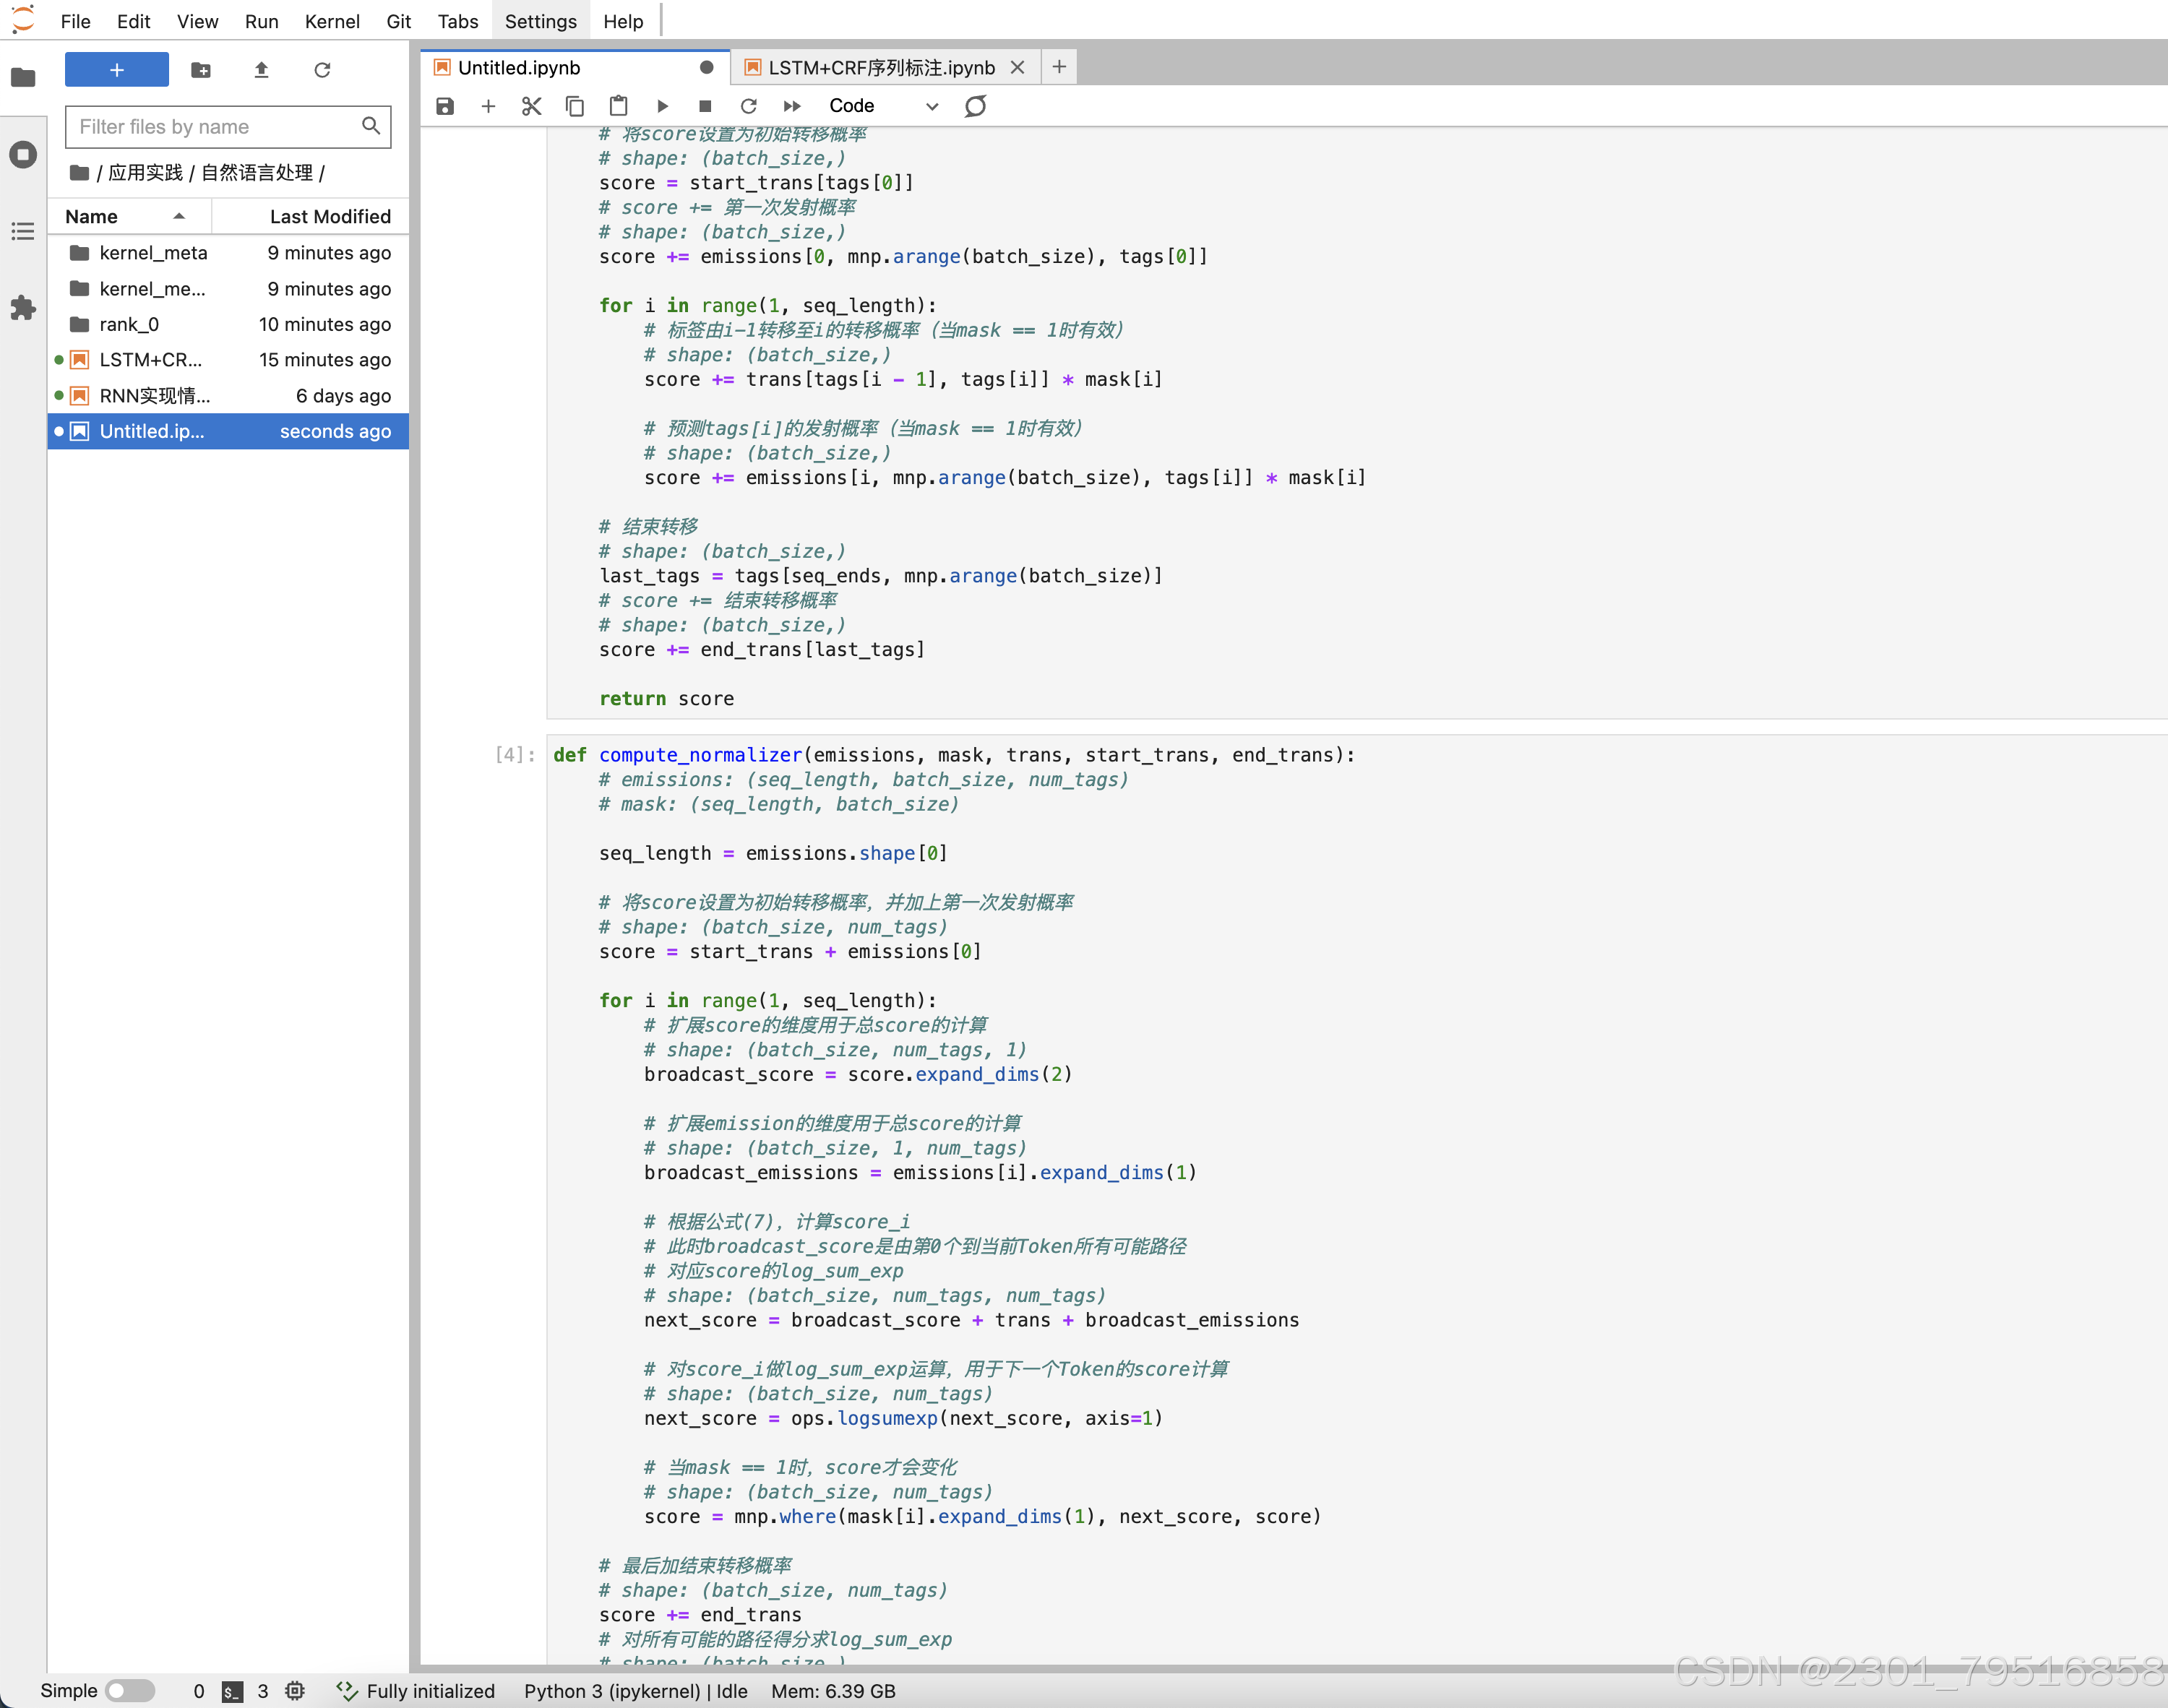Open the Kernel menu
The image size is (2168, 1708).
(x=332, y=21)
